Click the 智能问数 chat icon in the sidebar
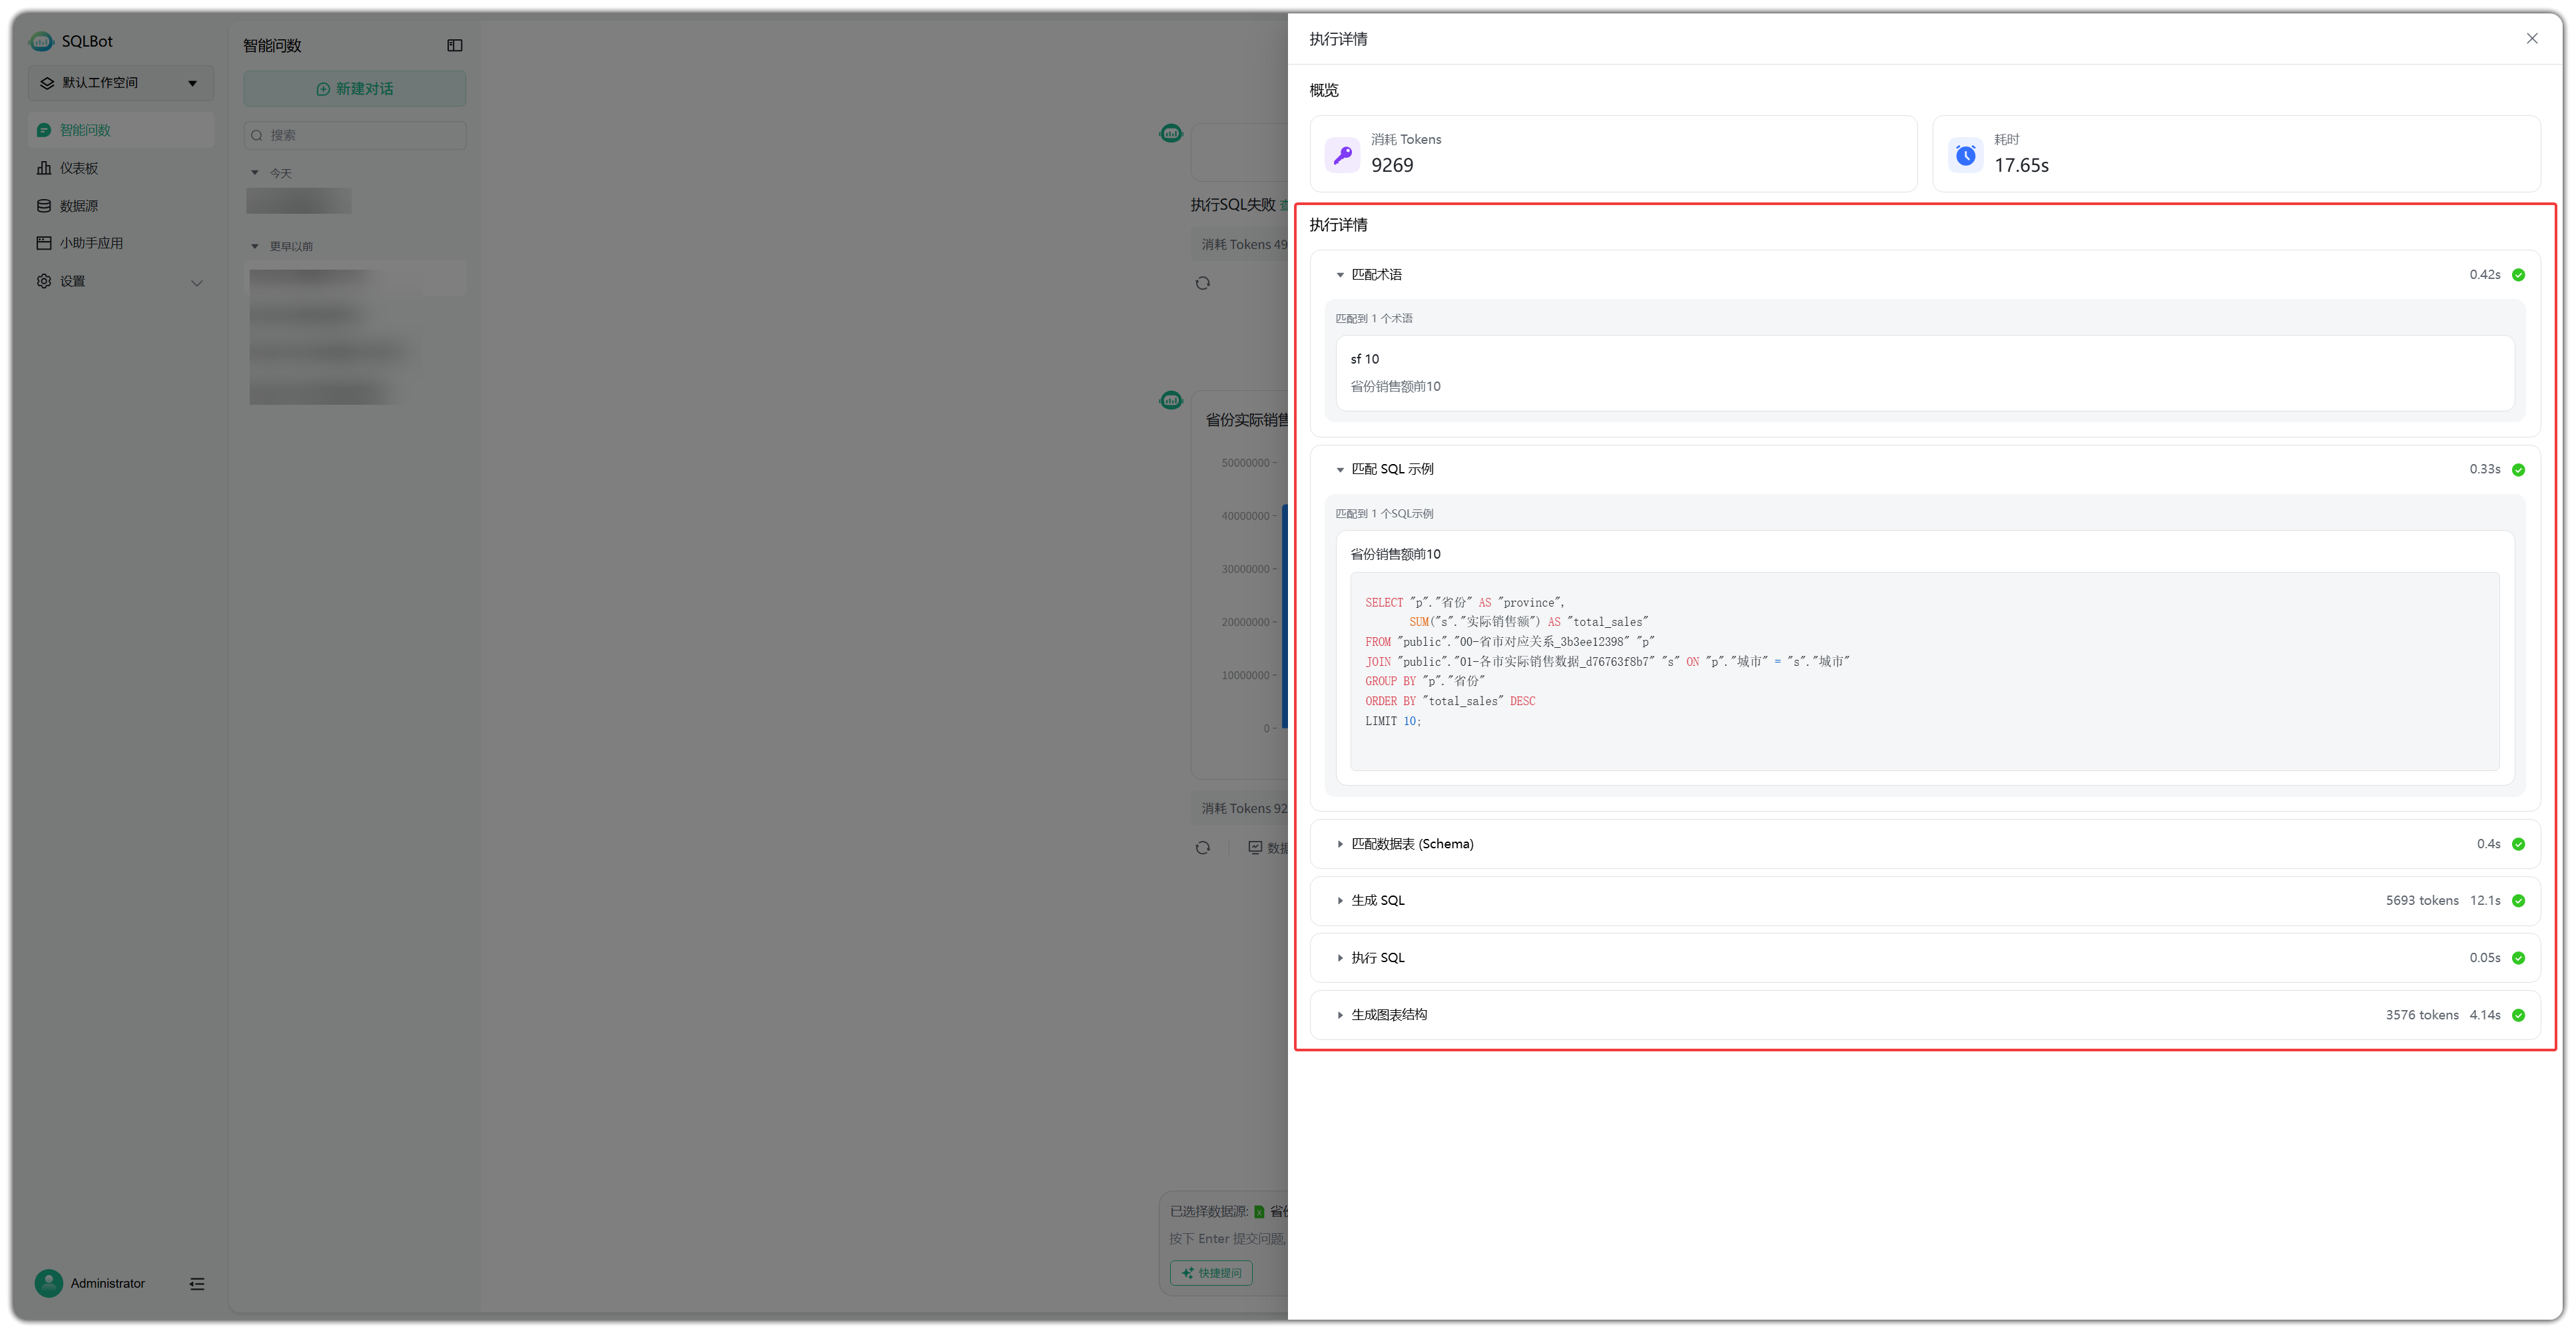The width and height of the screenshot is (2576, 1333). pos(44,130)
